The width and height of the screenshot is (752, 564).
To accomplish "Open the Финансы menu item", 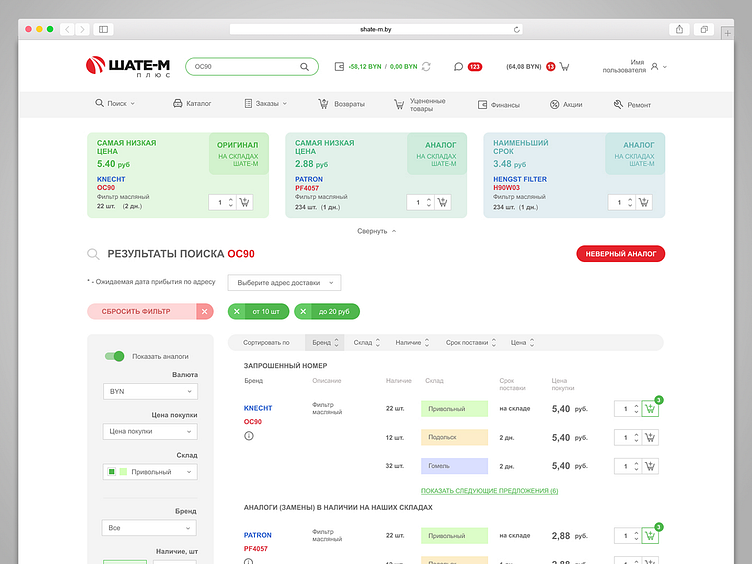I will pos(498,105).
